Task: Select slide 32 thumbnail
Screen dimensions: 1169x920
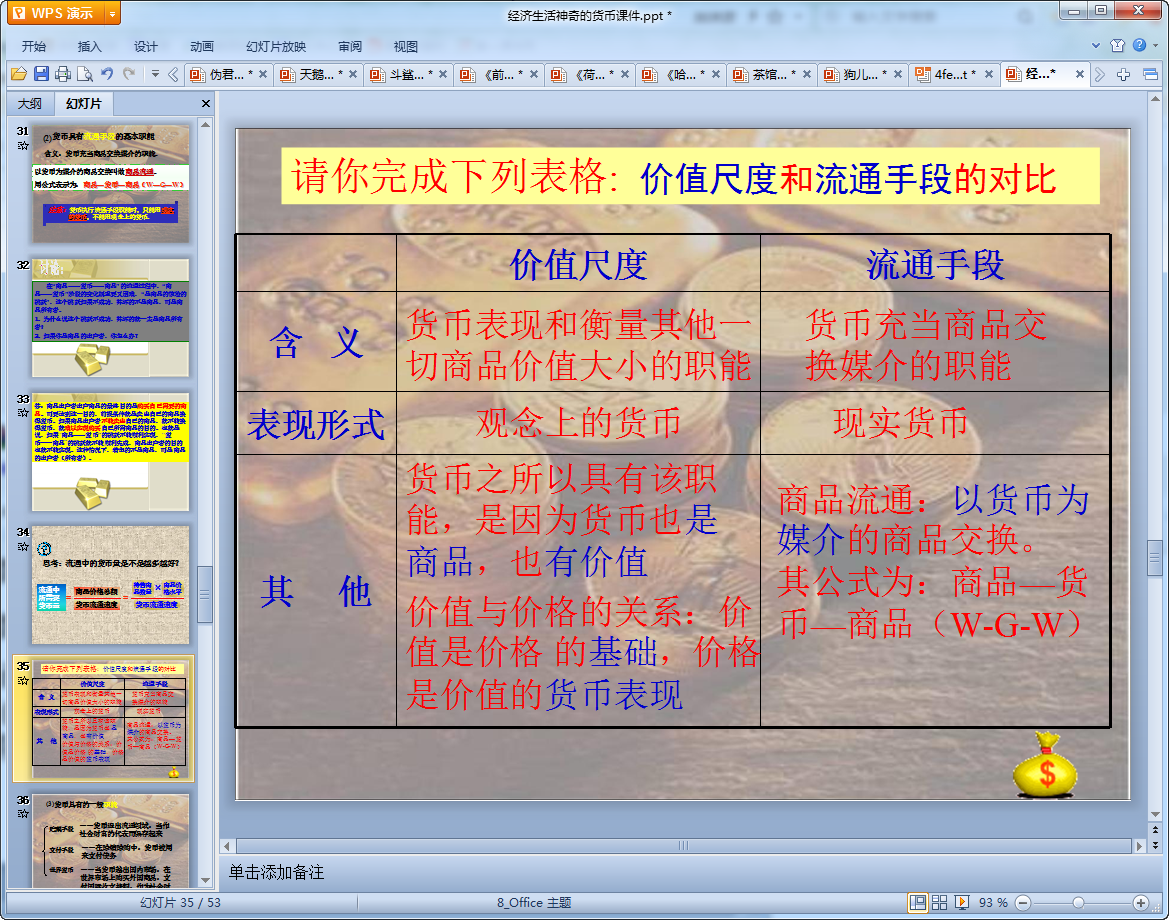Action: (110, 318)
